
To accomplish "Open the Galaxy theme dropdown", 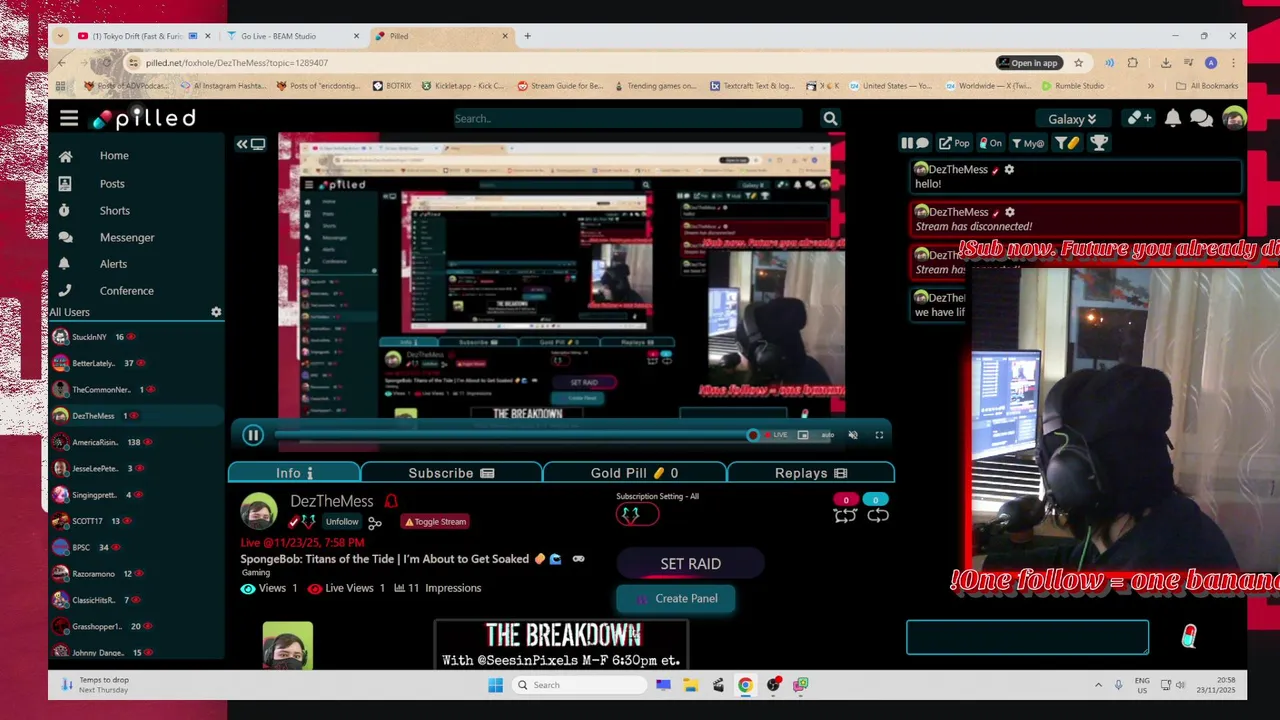I will 1072,119.
